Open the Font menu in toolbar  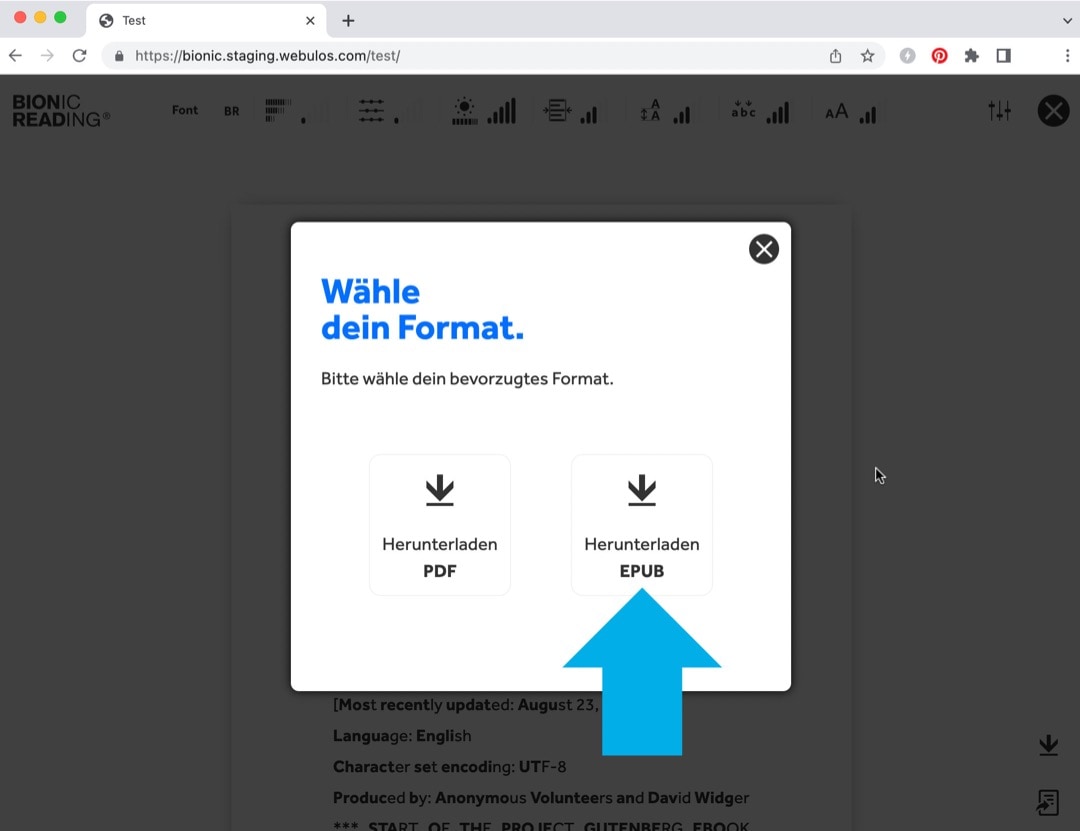point(185,110)
